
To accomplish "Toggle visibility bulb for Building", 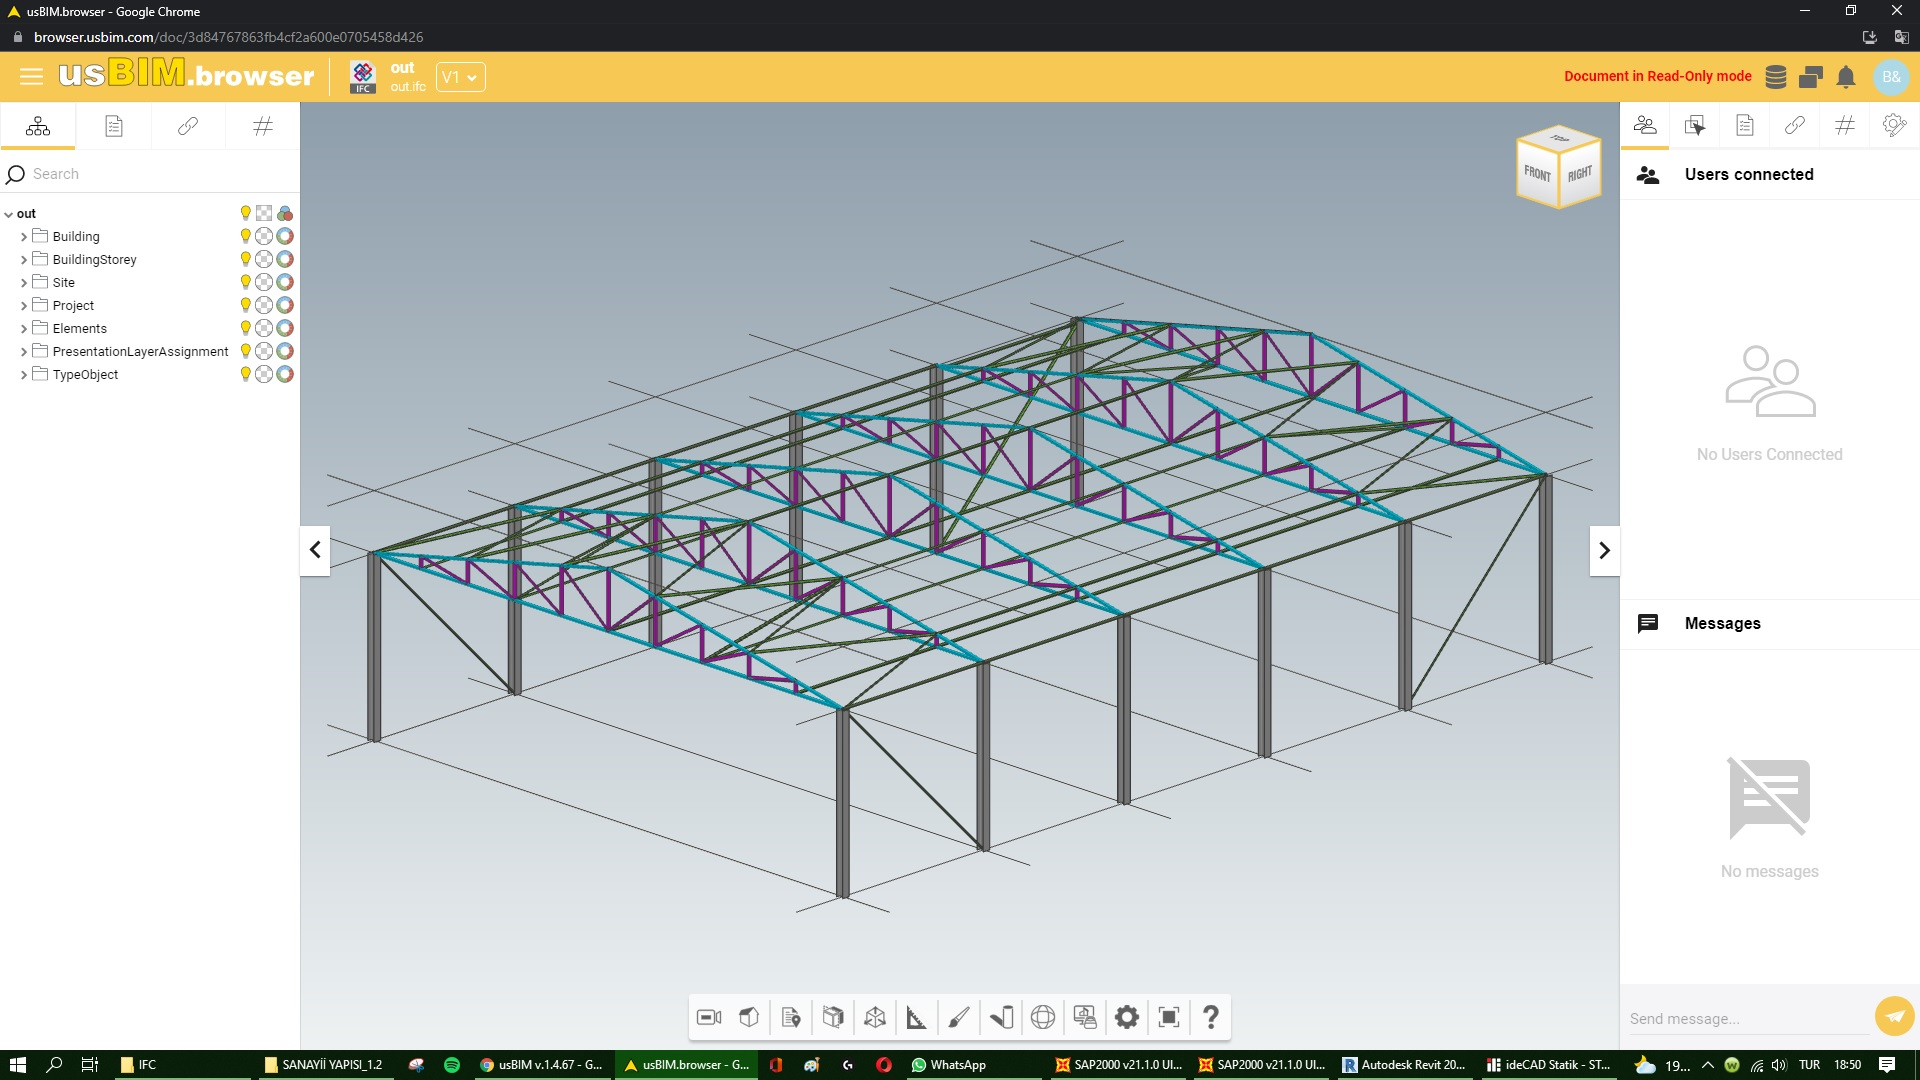I will click(245, 236).
